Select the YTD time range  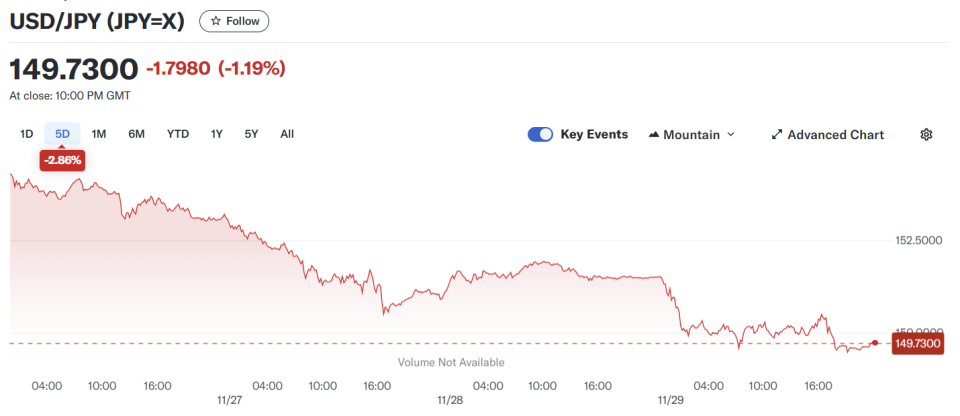[178, 134]
